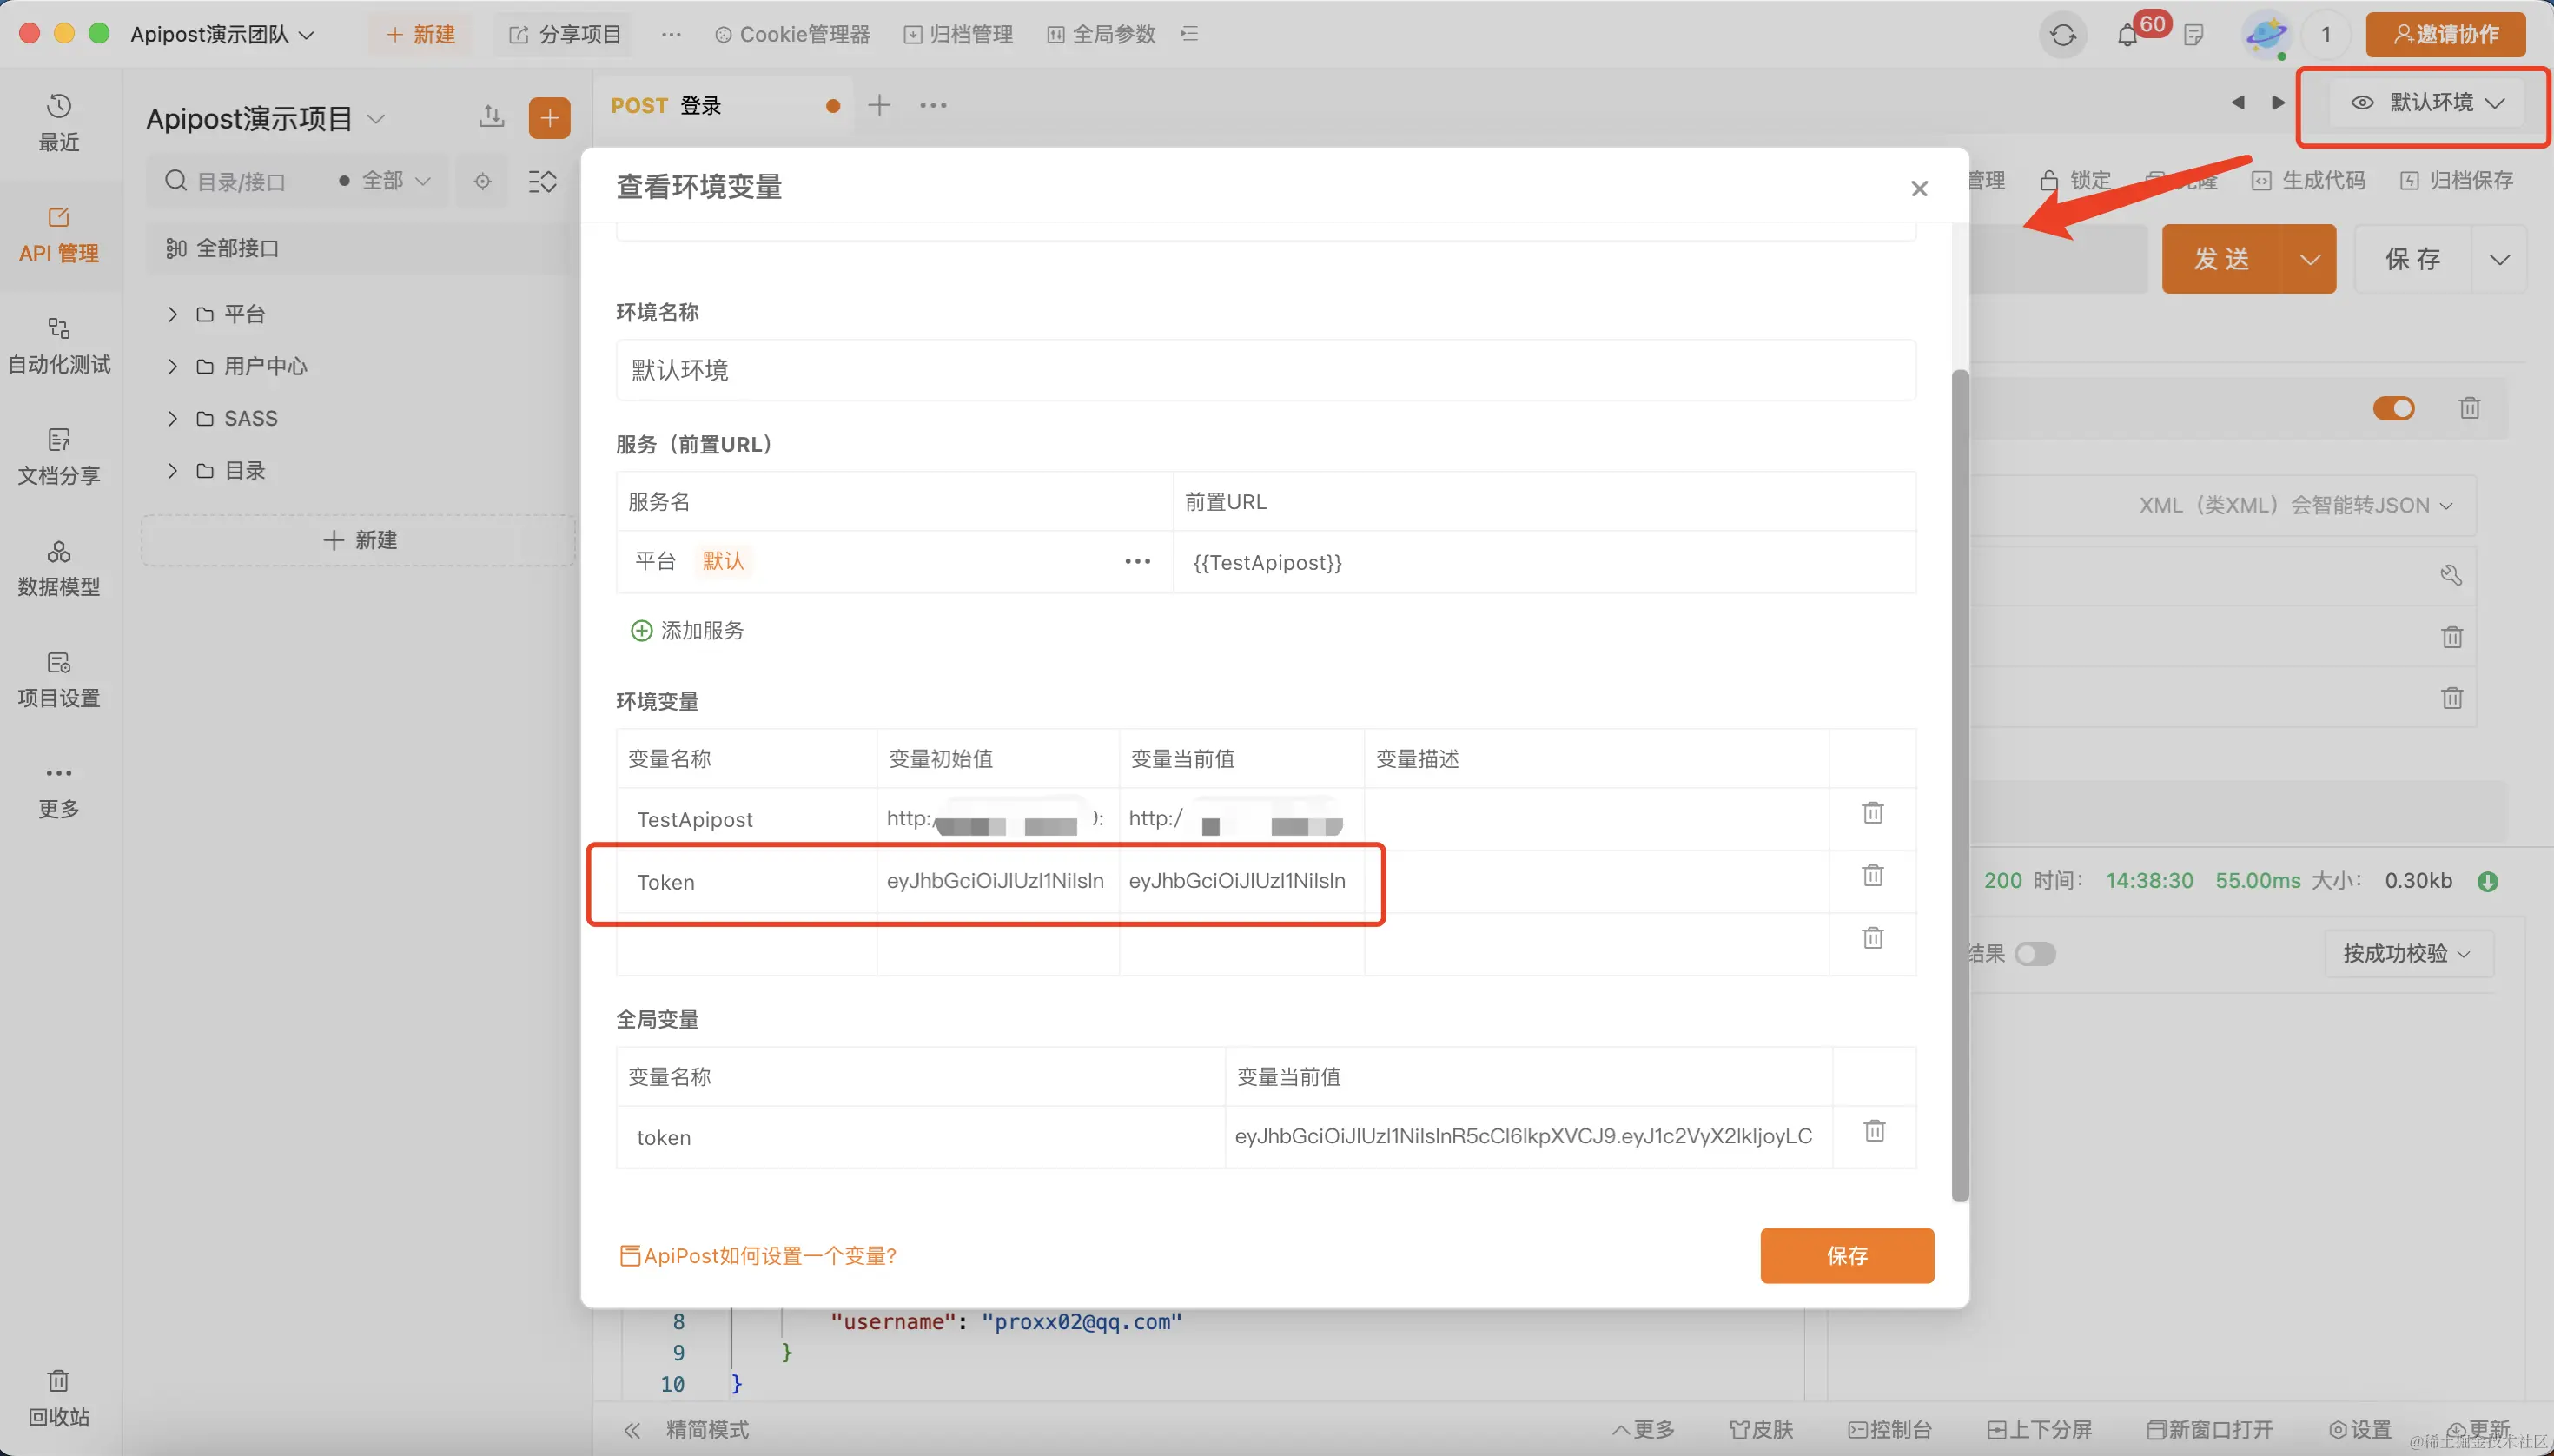Toggle the 结果 switch in the response area
Viewport: 2554px width, 1456px height.
coord(2034,954)
